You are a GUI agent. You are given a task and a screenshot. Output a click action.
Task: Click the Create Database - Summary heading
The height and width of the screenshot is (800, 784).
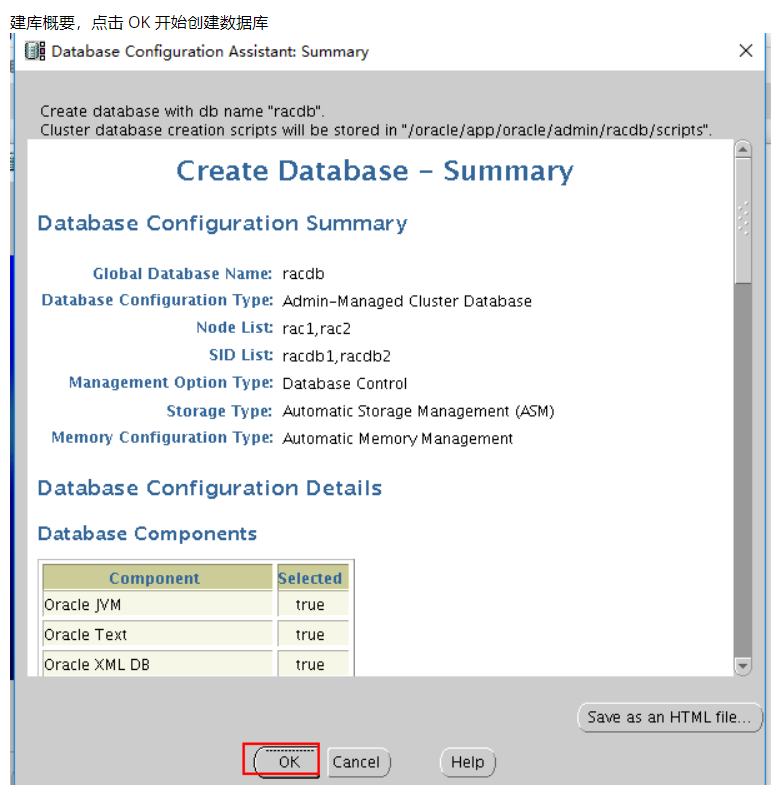(x=375, y=171)
